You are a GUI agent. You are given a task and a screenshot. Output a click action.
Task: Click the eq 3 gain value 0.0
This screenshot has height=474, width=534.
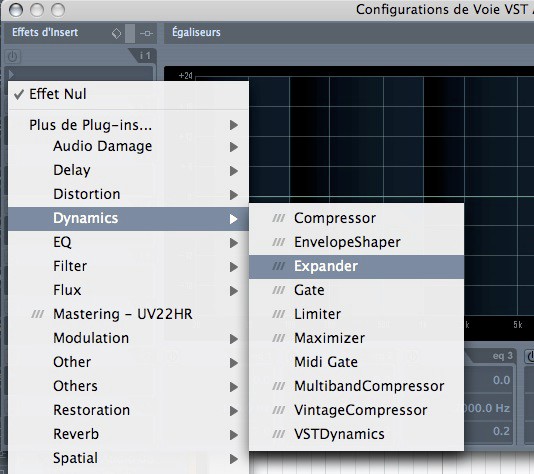point(501,380)
